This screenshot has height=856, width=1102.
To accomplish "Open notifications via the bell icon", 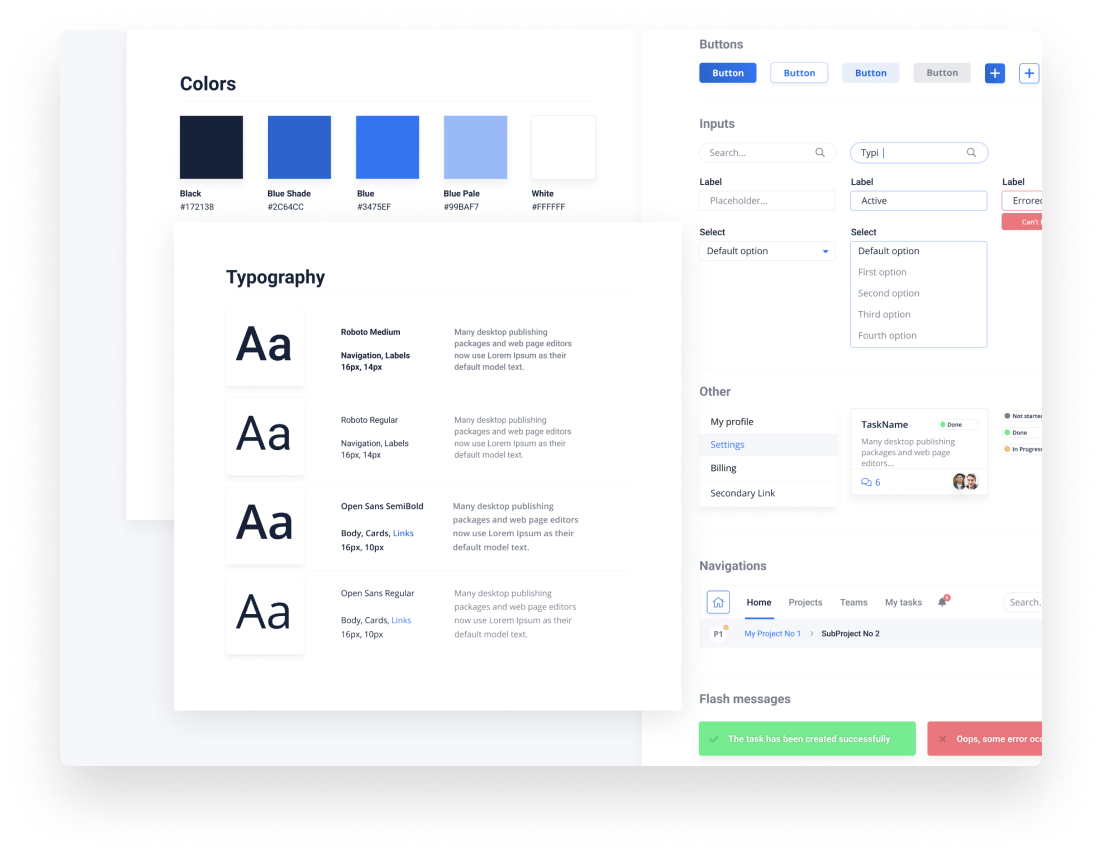I will coord(943,601).
